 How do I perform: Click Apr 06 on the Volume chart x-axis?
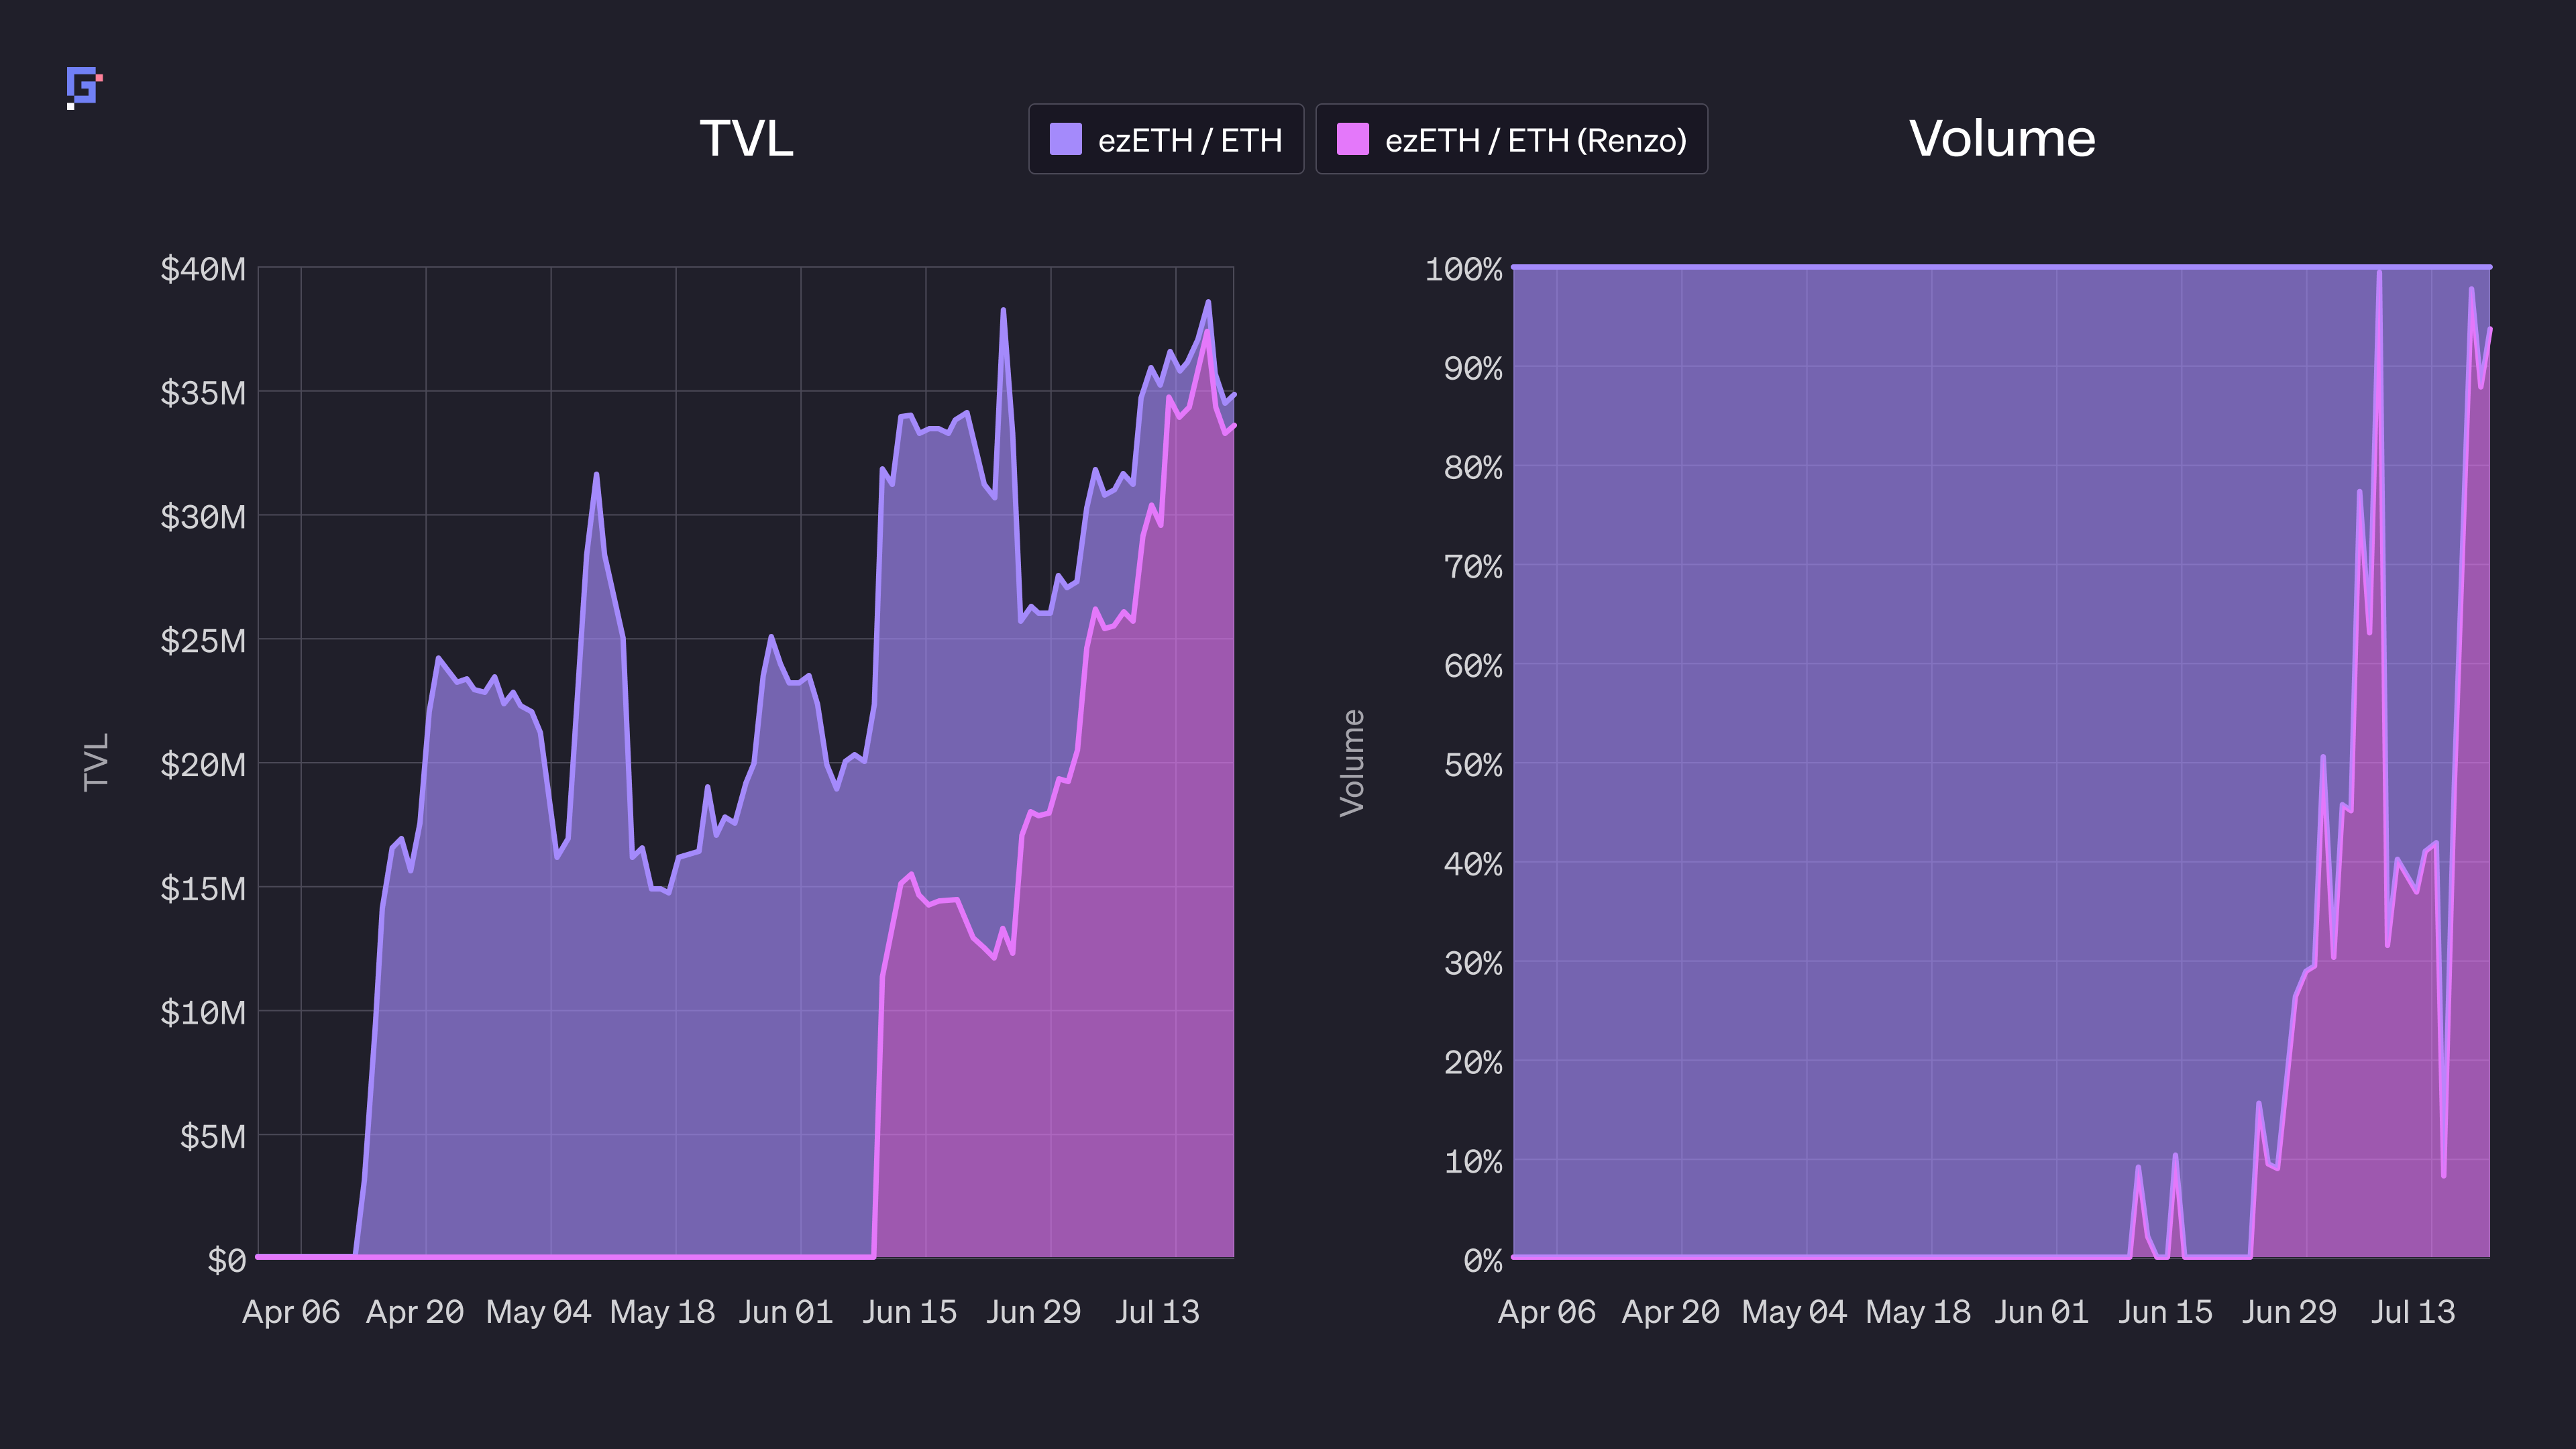1547,1311
